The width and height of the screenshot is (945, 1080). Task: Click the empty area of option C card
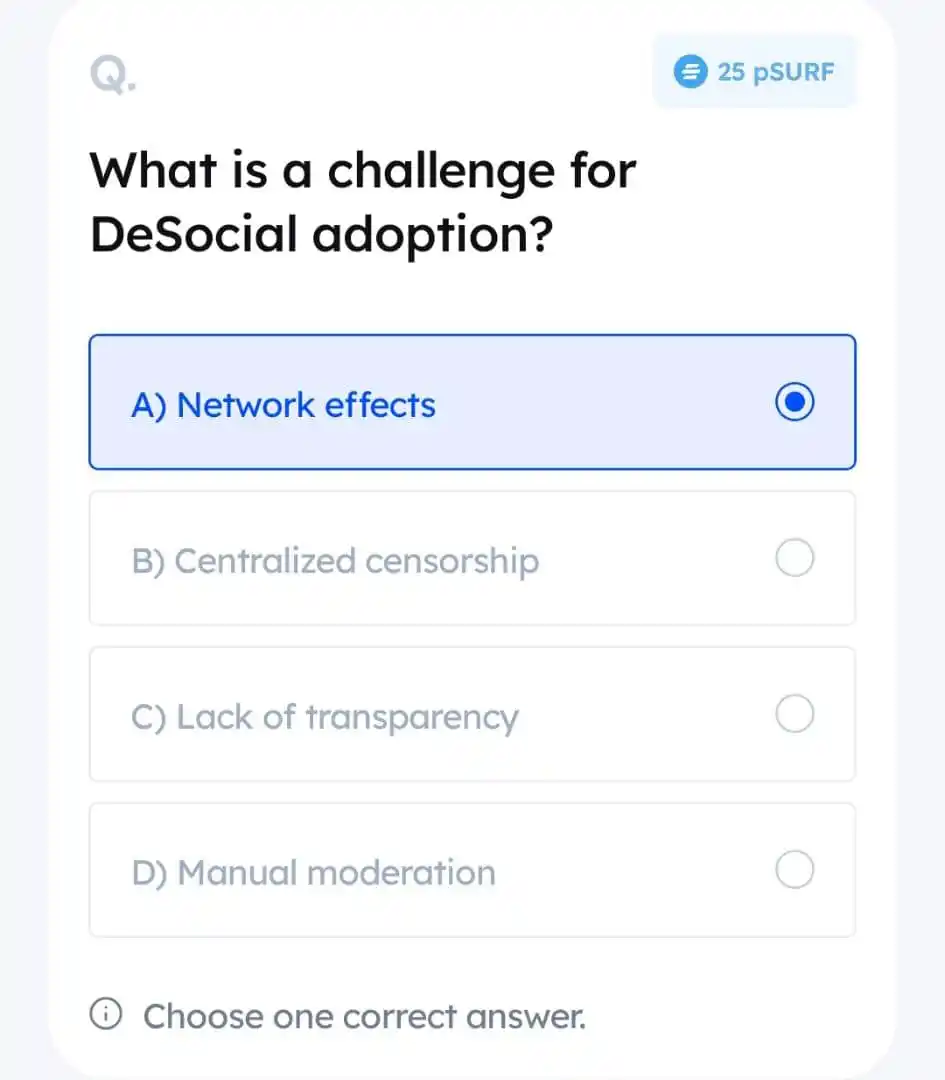[647, 714]
